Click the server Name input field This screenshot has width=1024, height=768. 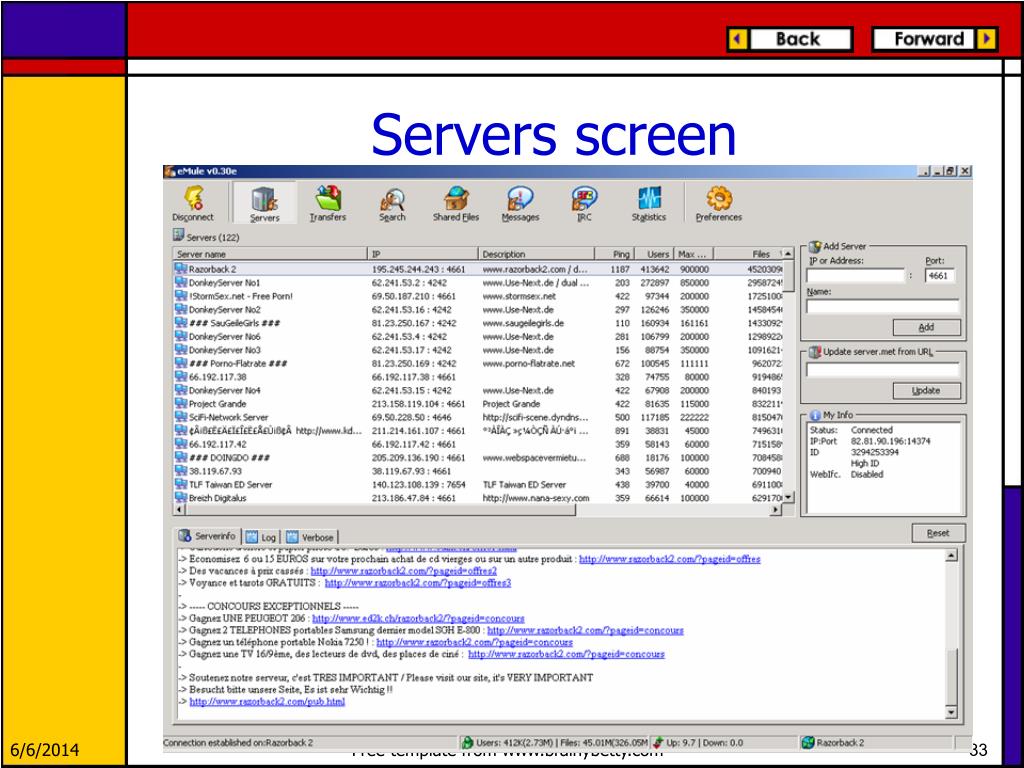coord(883,306)
